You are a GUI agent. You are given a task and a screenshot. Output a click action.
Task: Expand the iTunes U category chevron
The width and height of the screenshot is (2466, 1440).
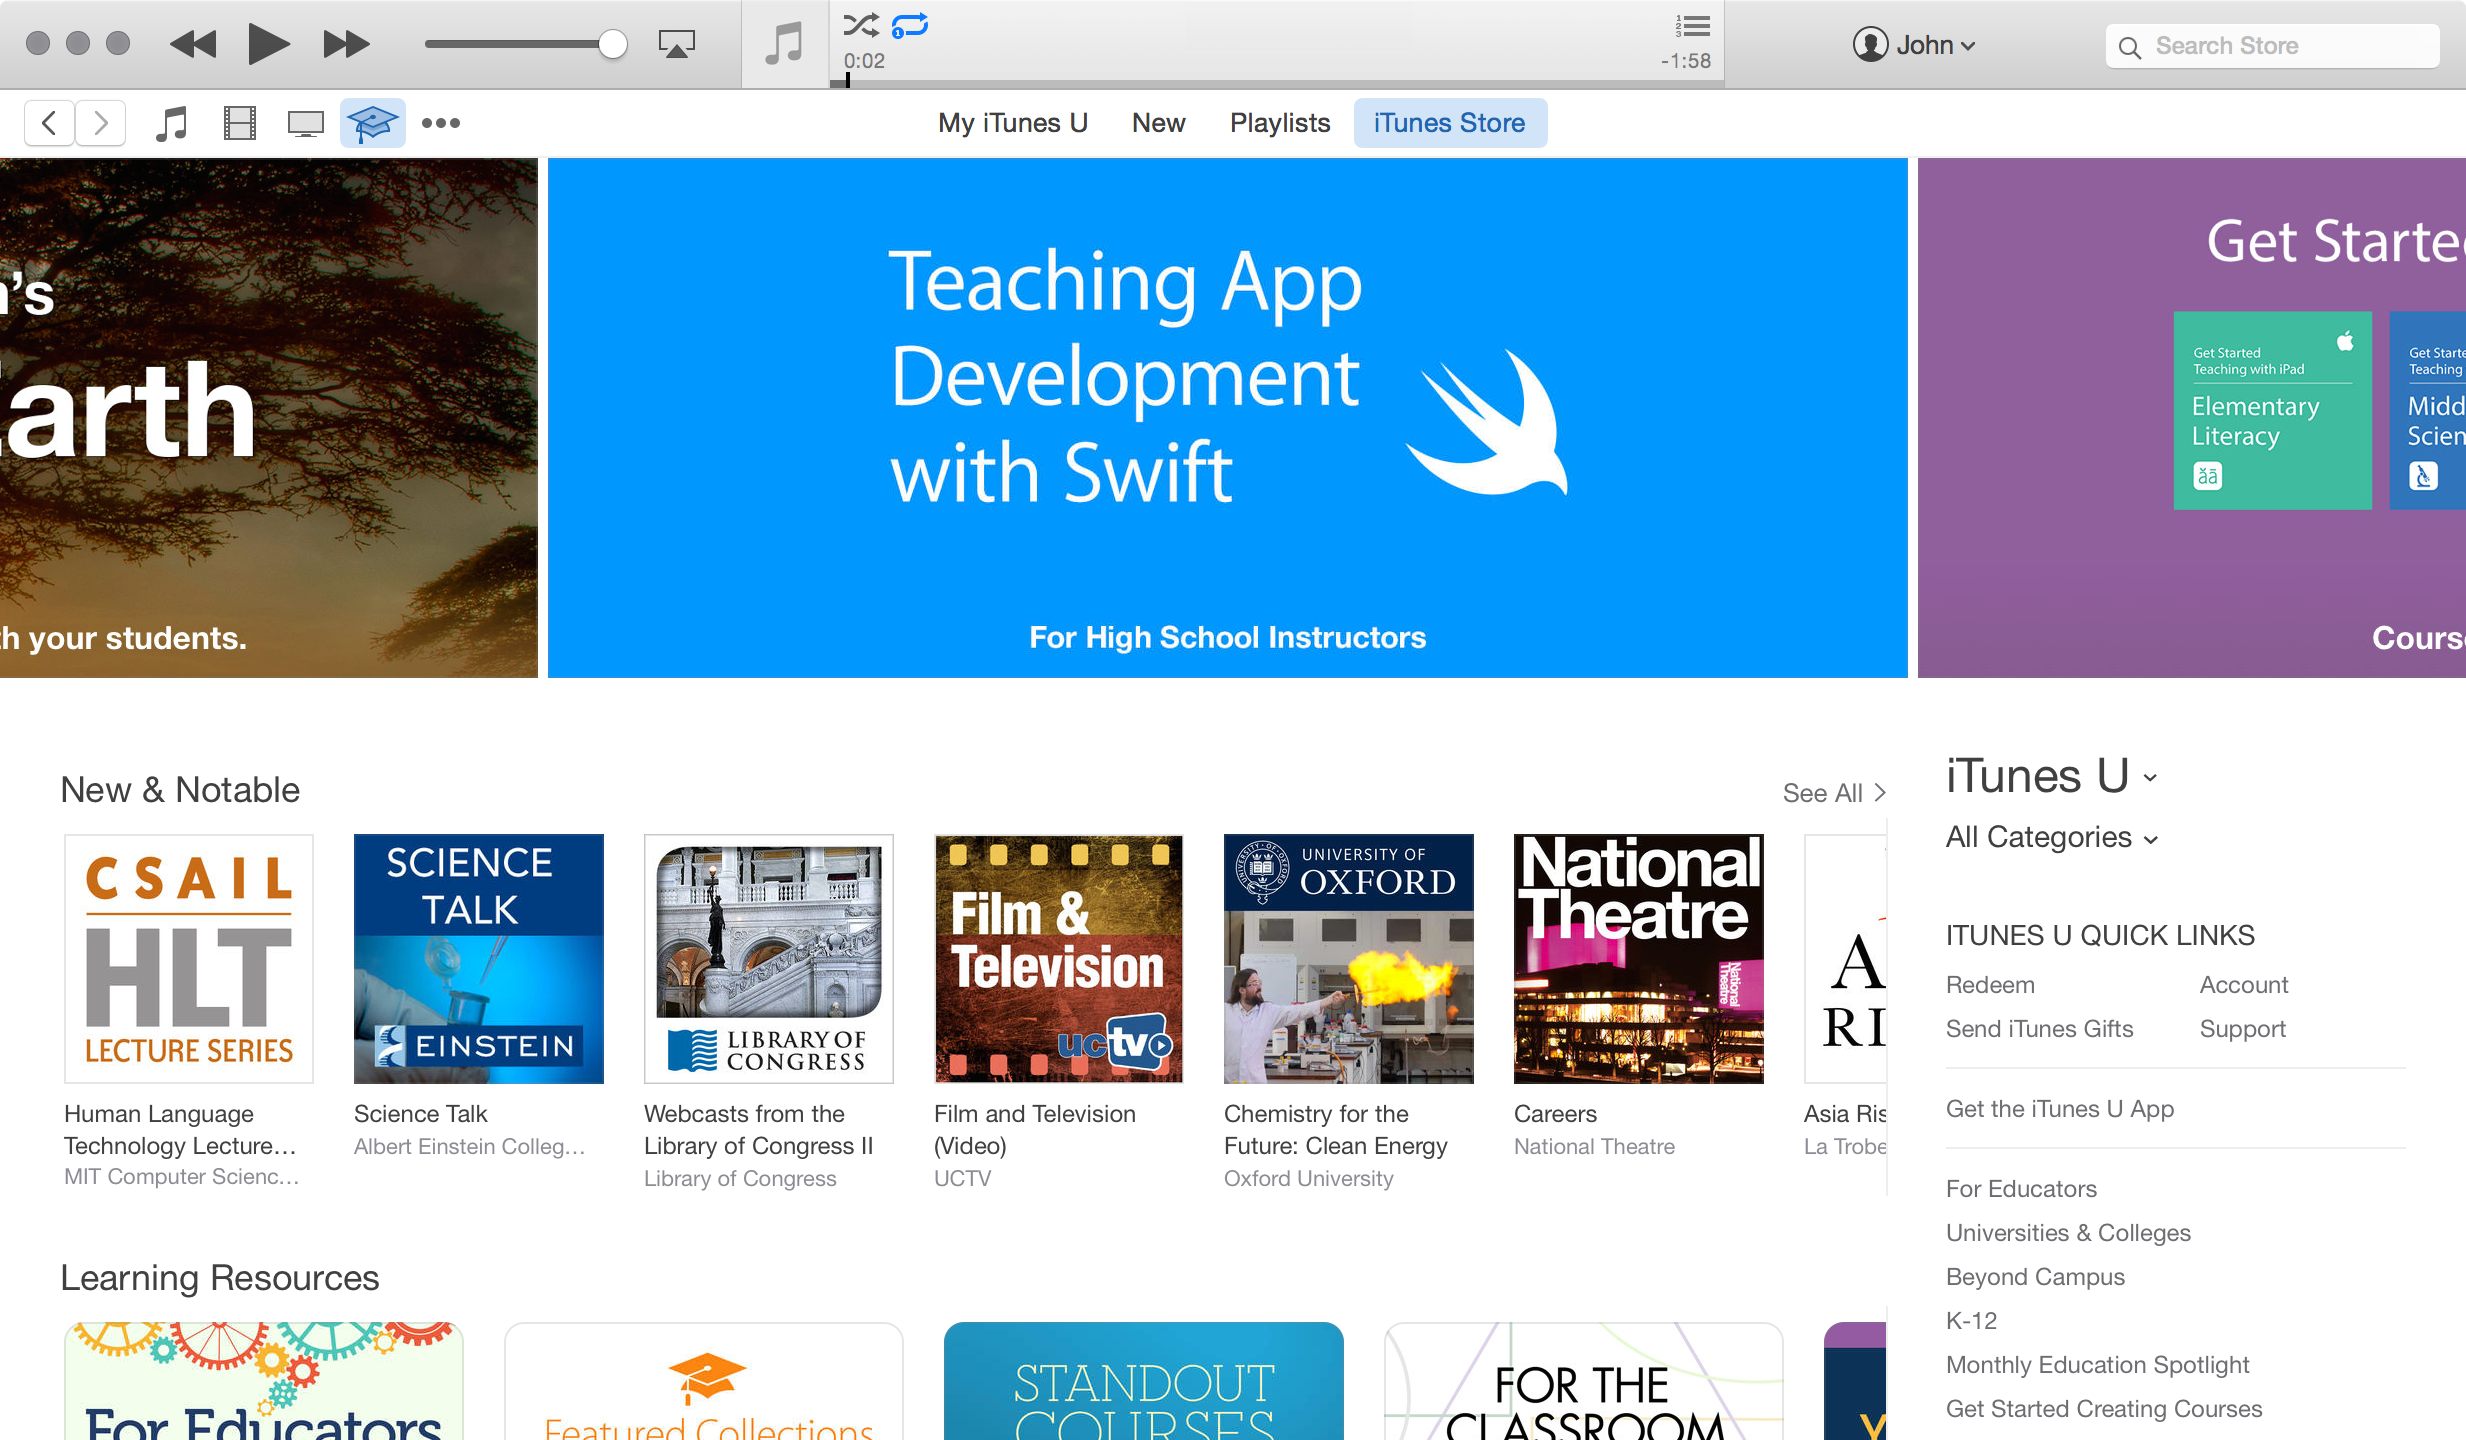(x=2150, y=779)
